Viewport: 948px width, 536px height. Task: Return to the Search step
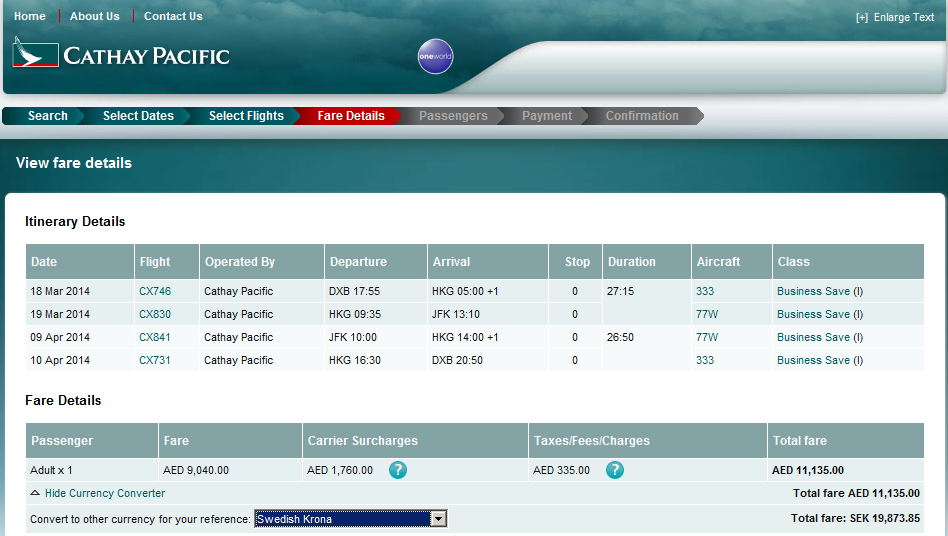pos(47,116)
